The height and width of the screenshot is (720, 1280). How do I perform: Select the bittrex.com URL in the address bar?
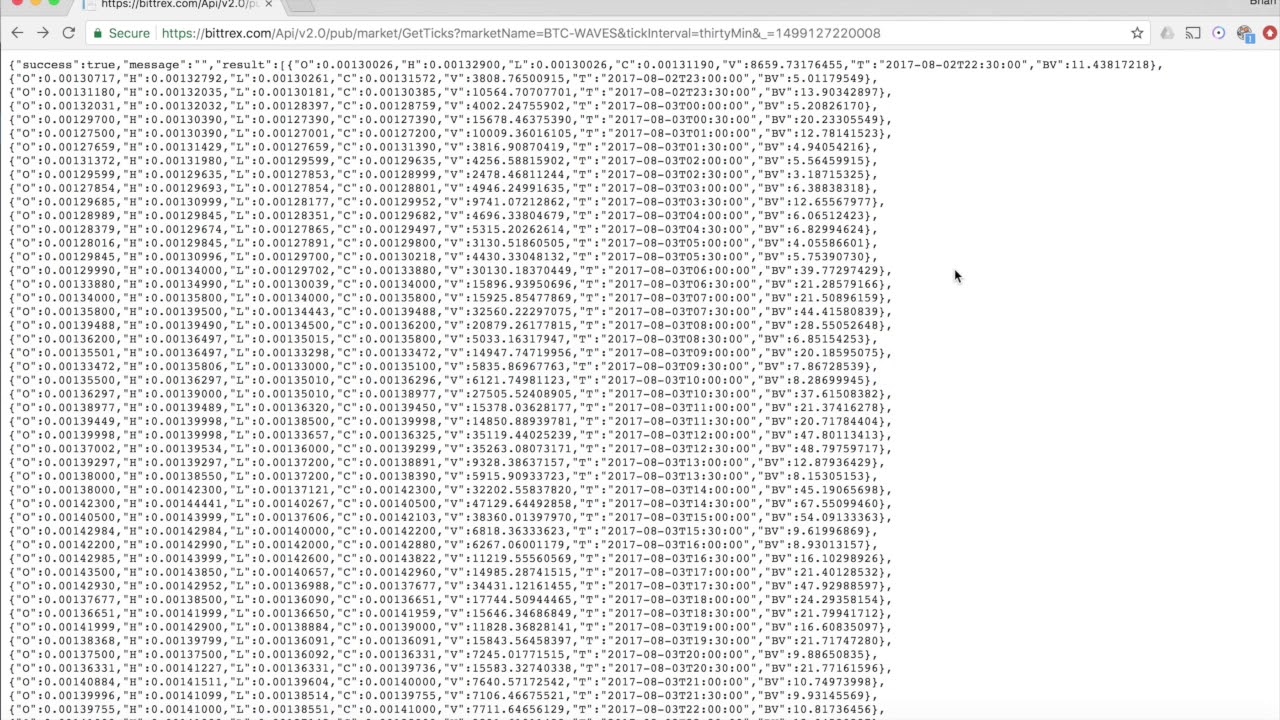[x=520, y=33]
